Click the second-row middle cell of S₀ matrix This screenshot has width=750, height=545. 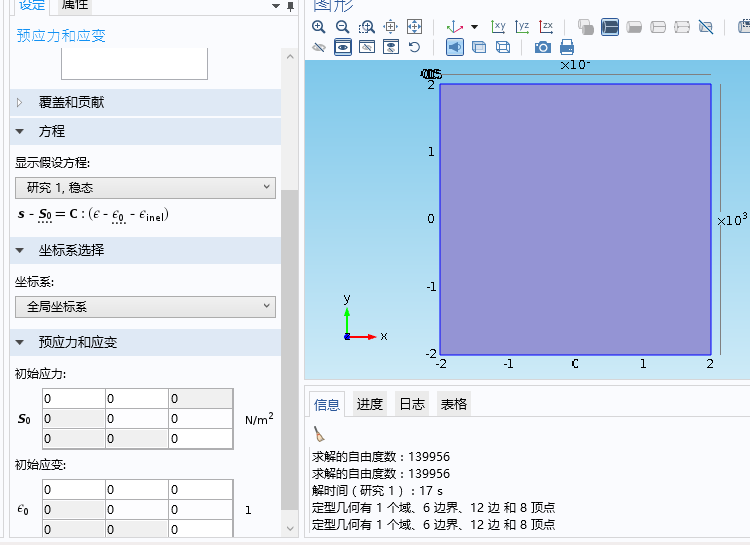tap(137, 419)
